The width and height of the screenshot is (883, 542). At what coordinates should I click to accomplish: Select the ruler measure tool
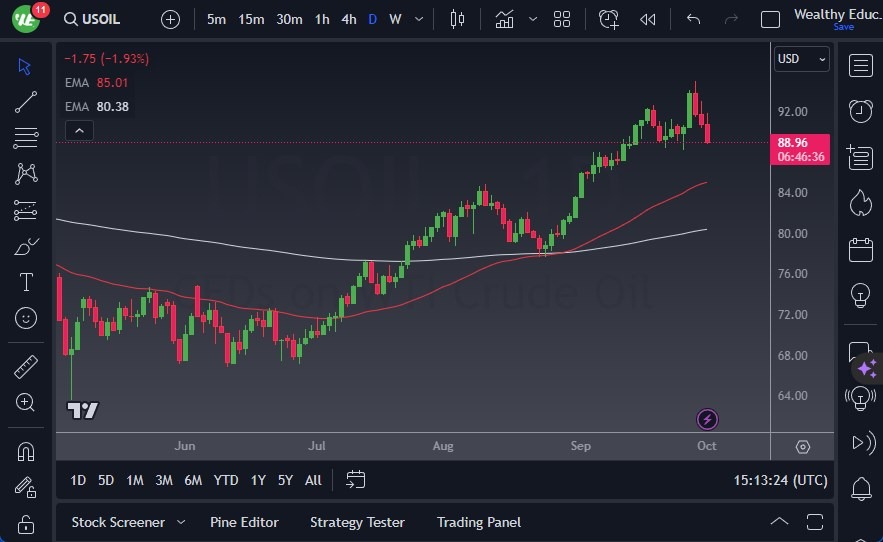[26, 367]
